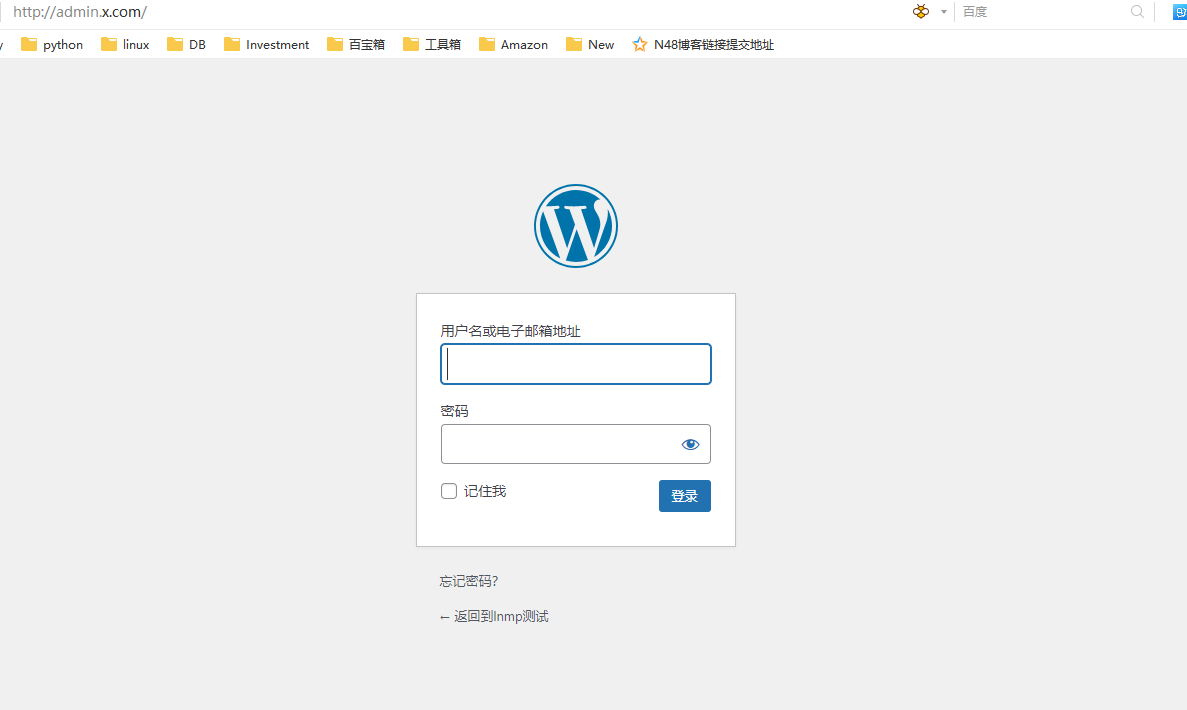Click the 百度 search box

1043,12
